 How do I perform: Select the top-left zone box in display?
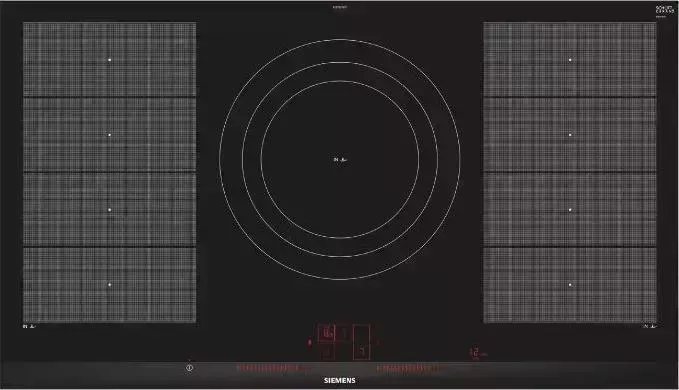[327, 333]
